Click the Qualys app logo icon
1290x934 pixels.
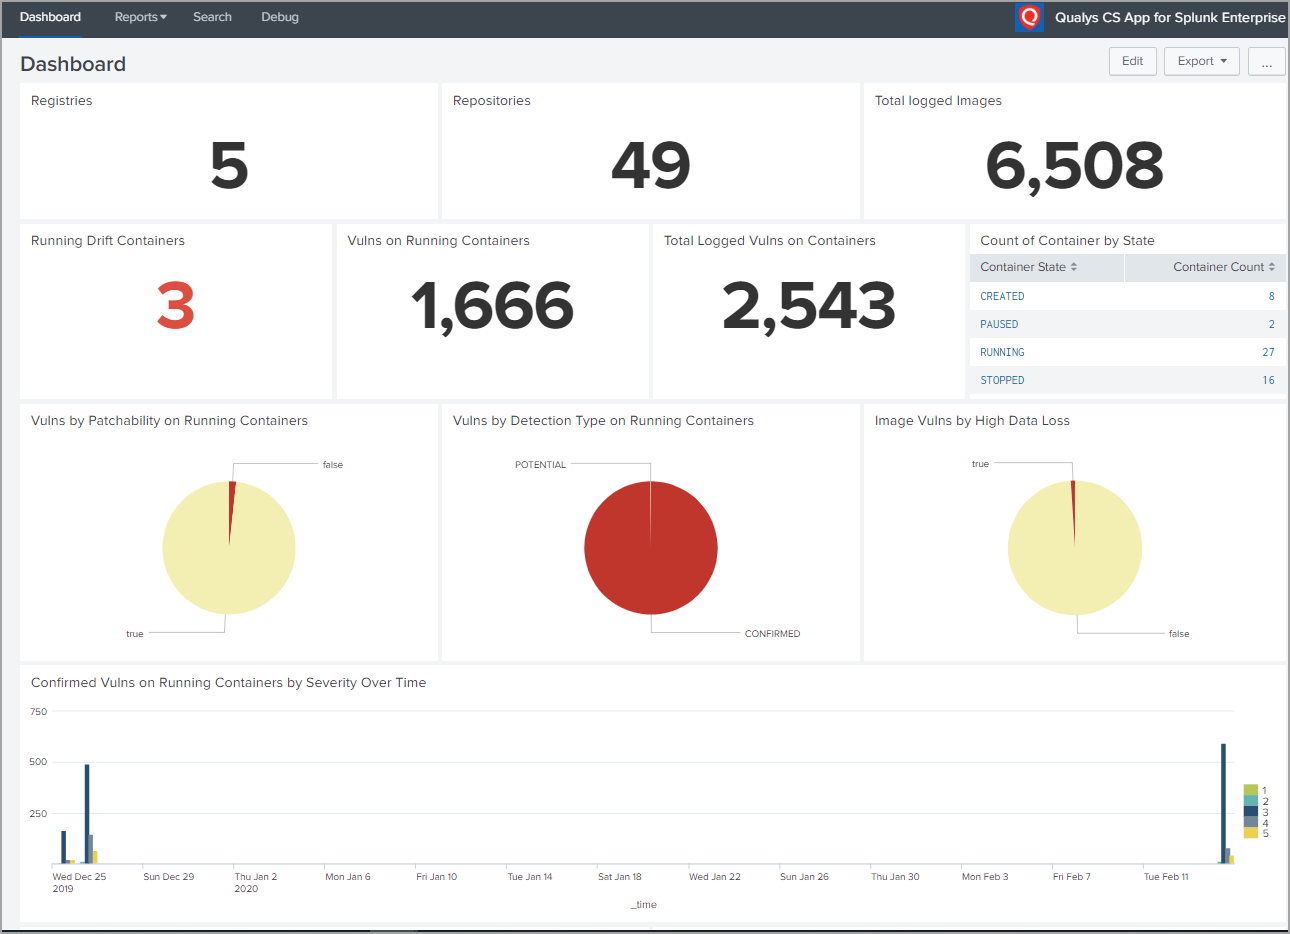(x=1029, y=17)
